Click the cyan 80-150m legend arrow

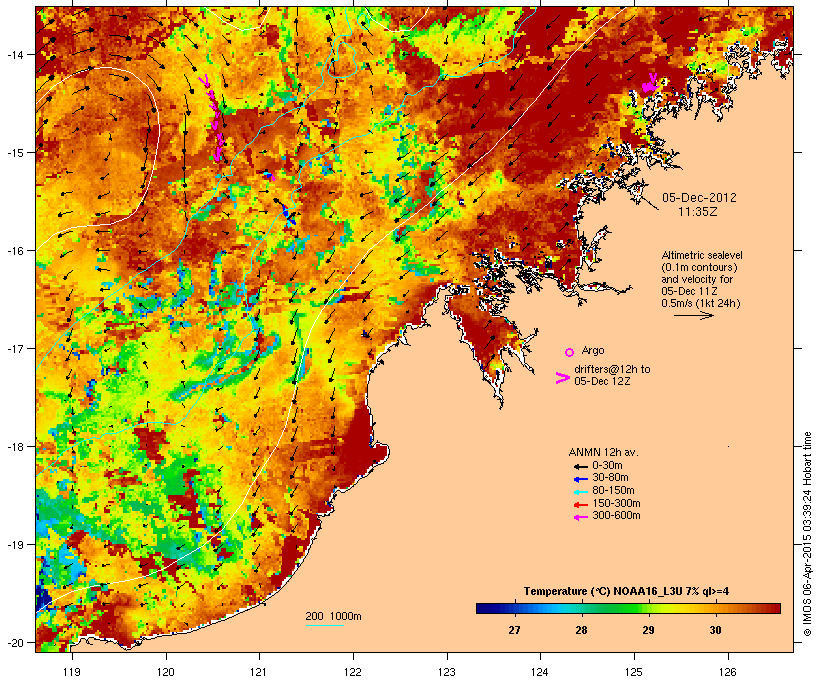[x=581, y=492]
